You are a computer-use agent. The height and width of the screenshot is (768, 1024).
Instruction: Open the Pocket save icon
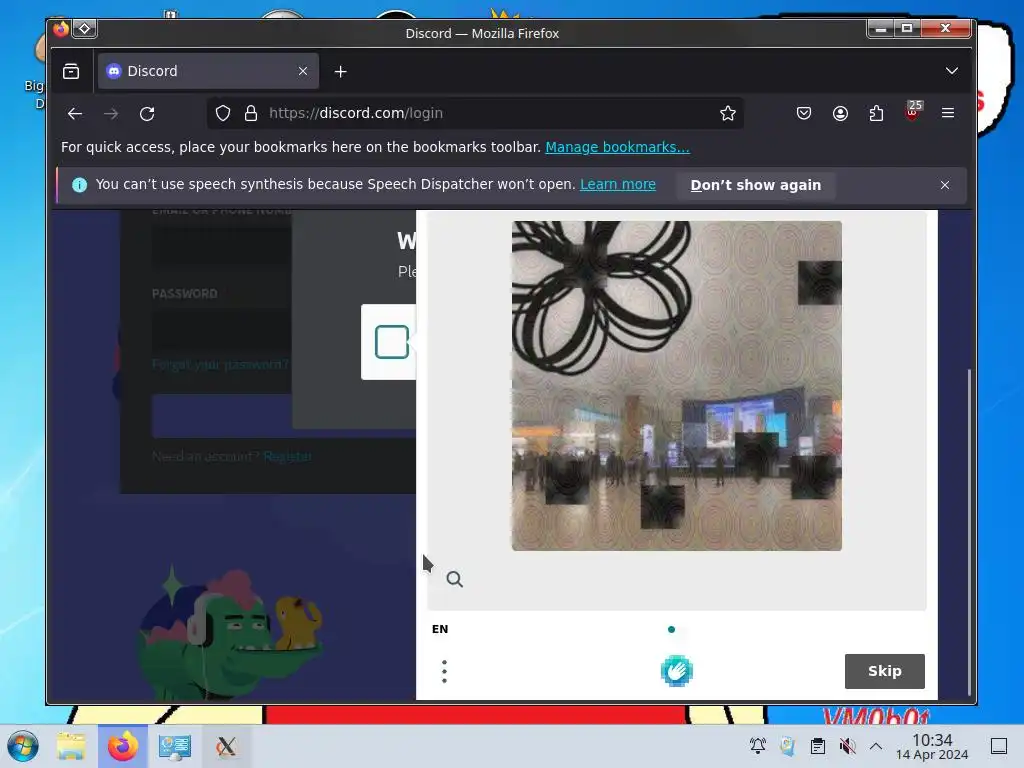pyautogui.click(x=804, y=114)
